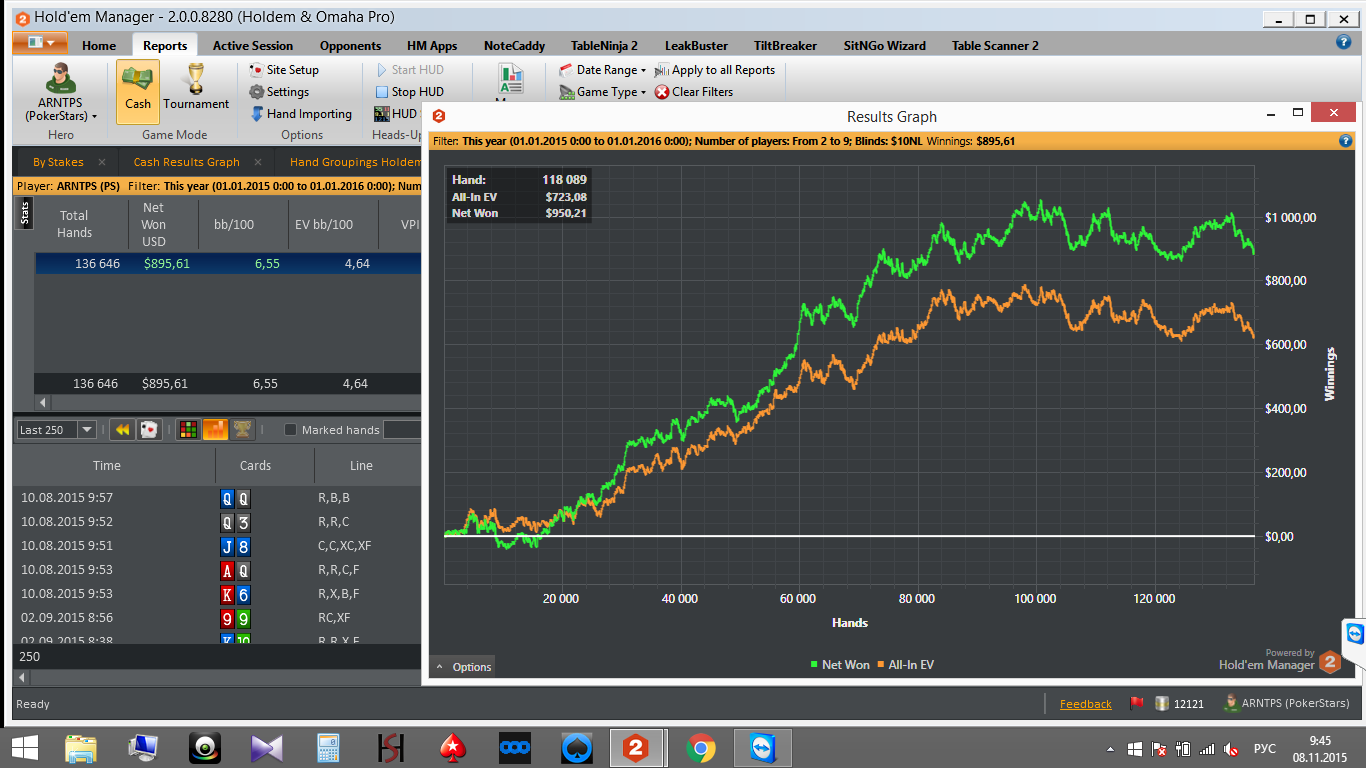Toggle the Marked hands checkbox
Image resolution: width=1366 pixels, height=768 pixels.
(x=291, y=430)
